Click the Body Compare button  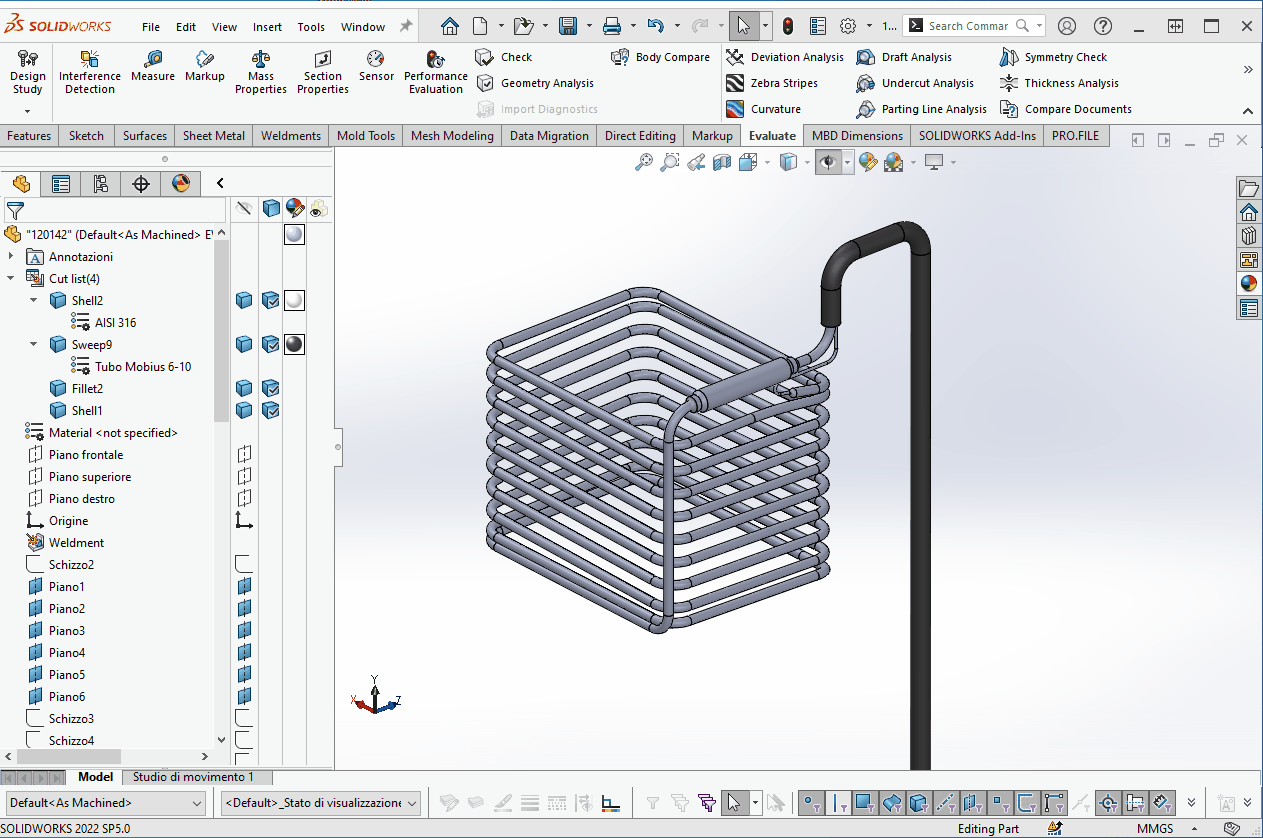(x=661, y=57)
